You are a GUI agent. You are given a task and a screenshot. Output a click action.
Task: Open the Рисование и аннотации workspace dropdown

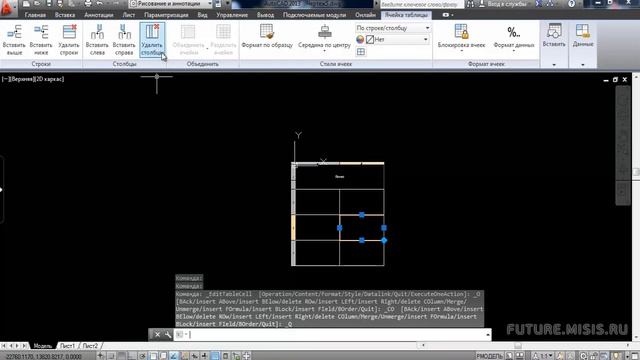coord(170,4)
